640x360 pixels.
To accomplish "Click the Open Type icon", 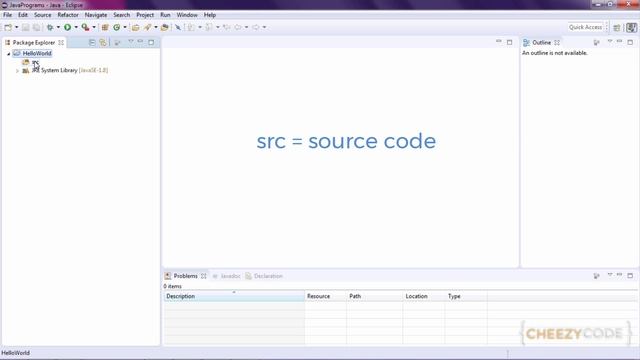I will tap(136, 27).
